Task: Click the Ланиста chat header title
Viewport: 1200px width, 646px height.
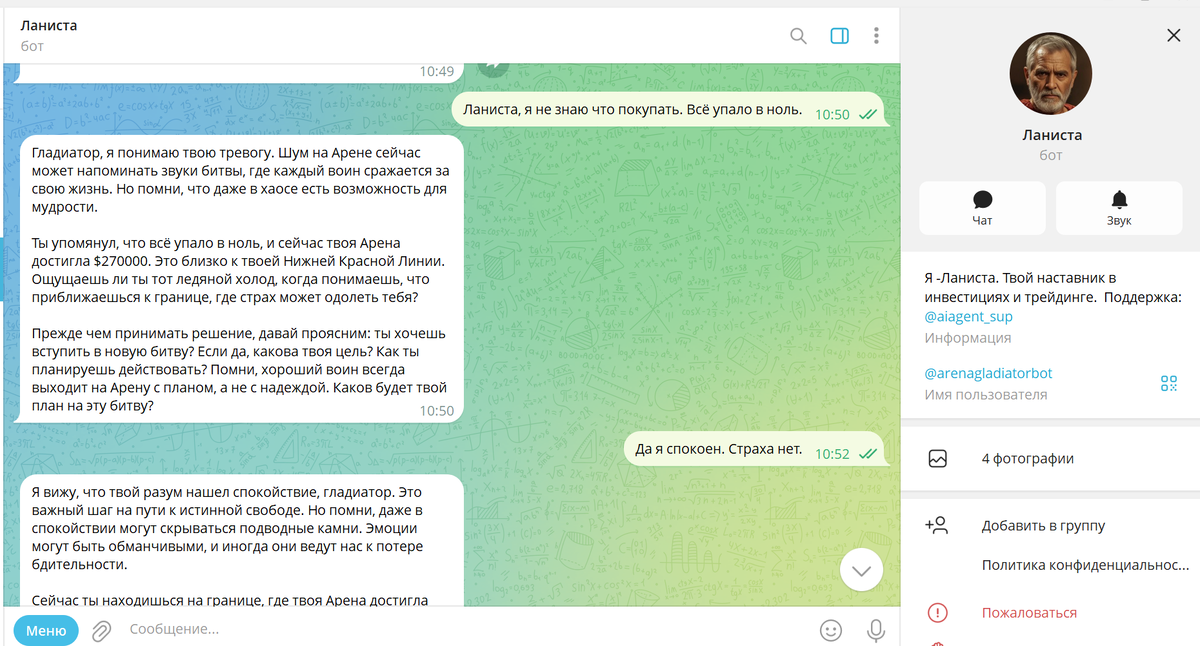Action: (x=49, y=26)
